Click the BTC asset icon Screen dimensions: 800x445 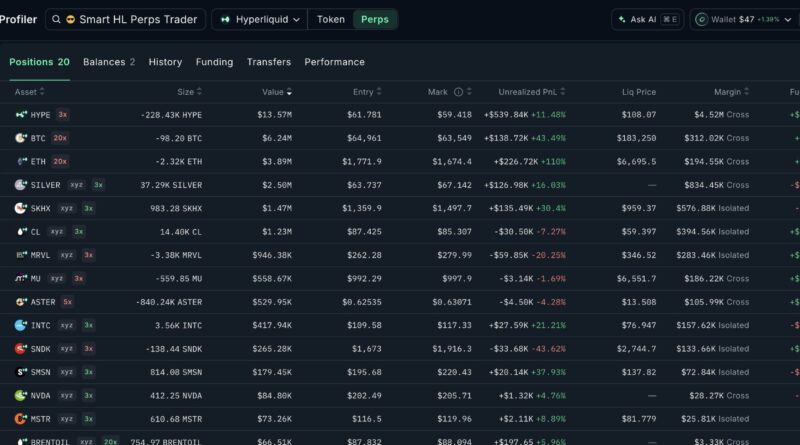click(21, 138)
